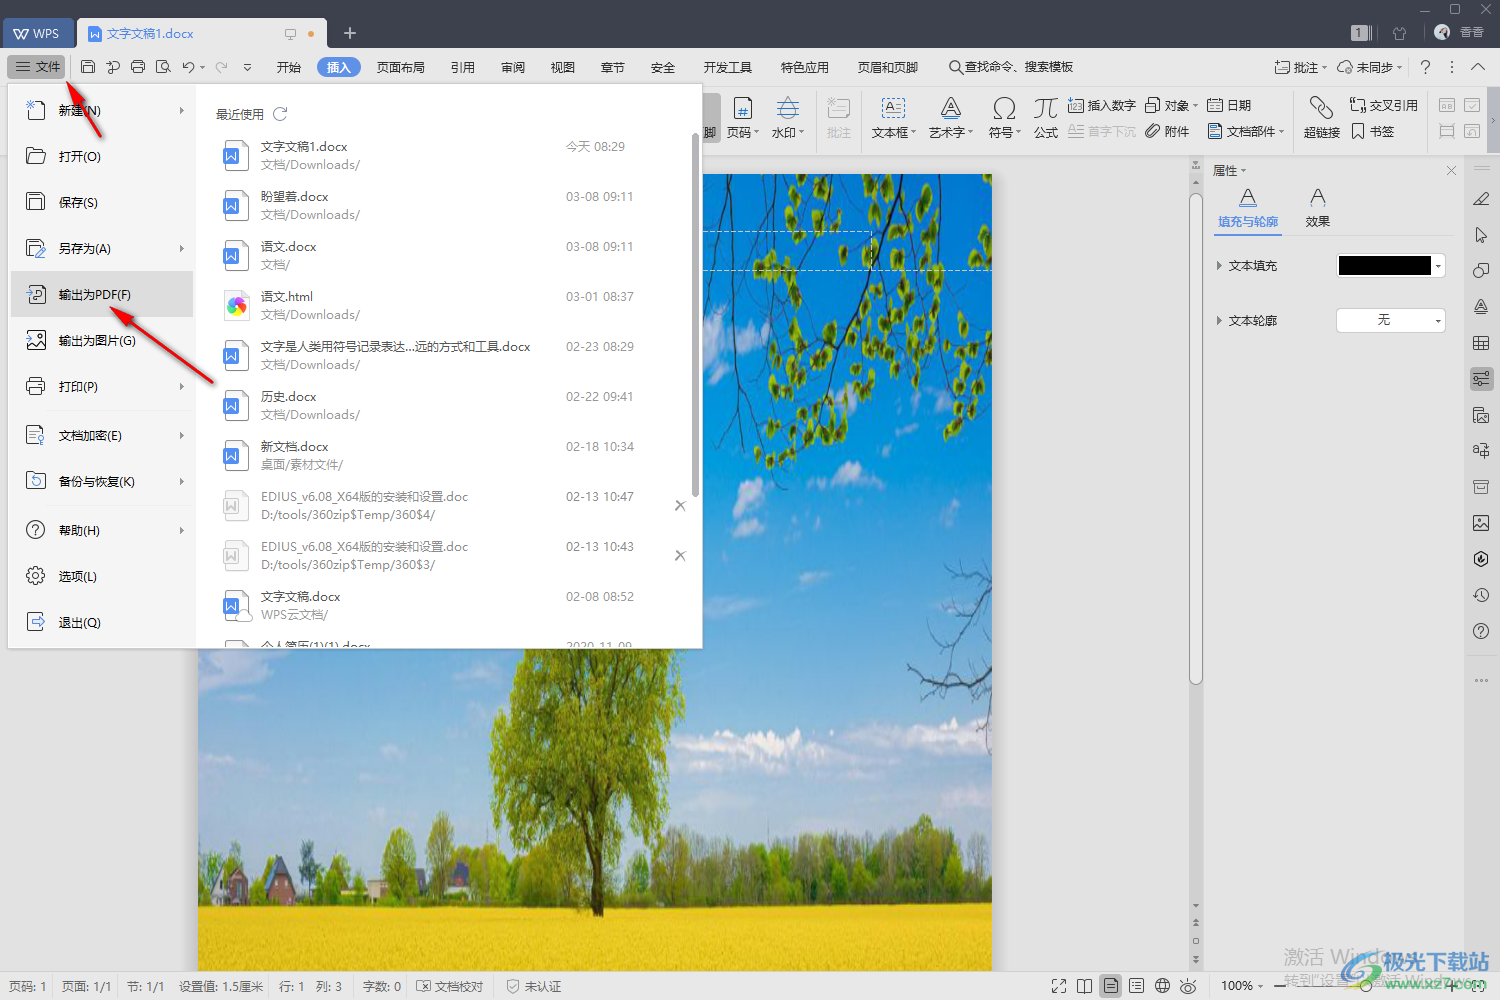Click the Page Number (页码) icon
Image resolution: width=1500 pixels, height=1000 pixels.
click(742, 116)
